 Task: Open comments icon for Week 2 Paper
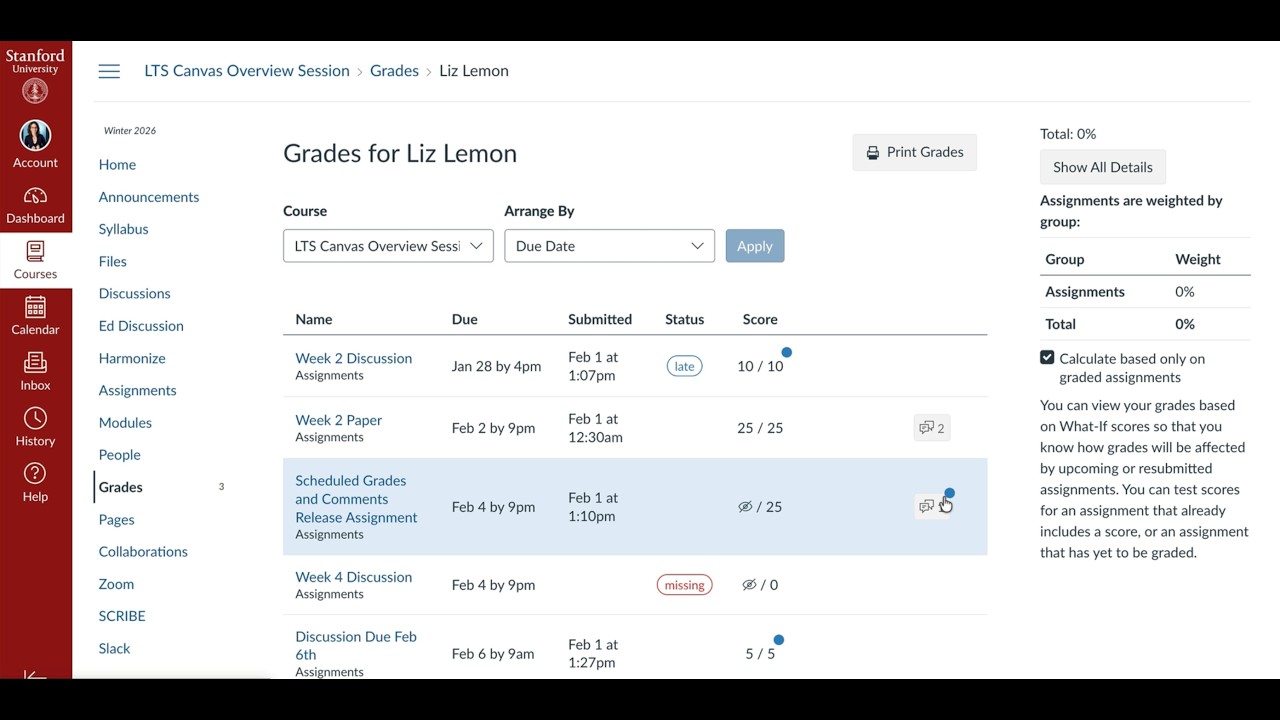[931, 428]
